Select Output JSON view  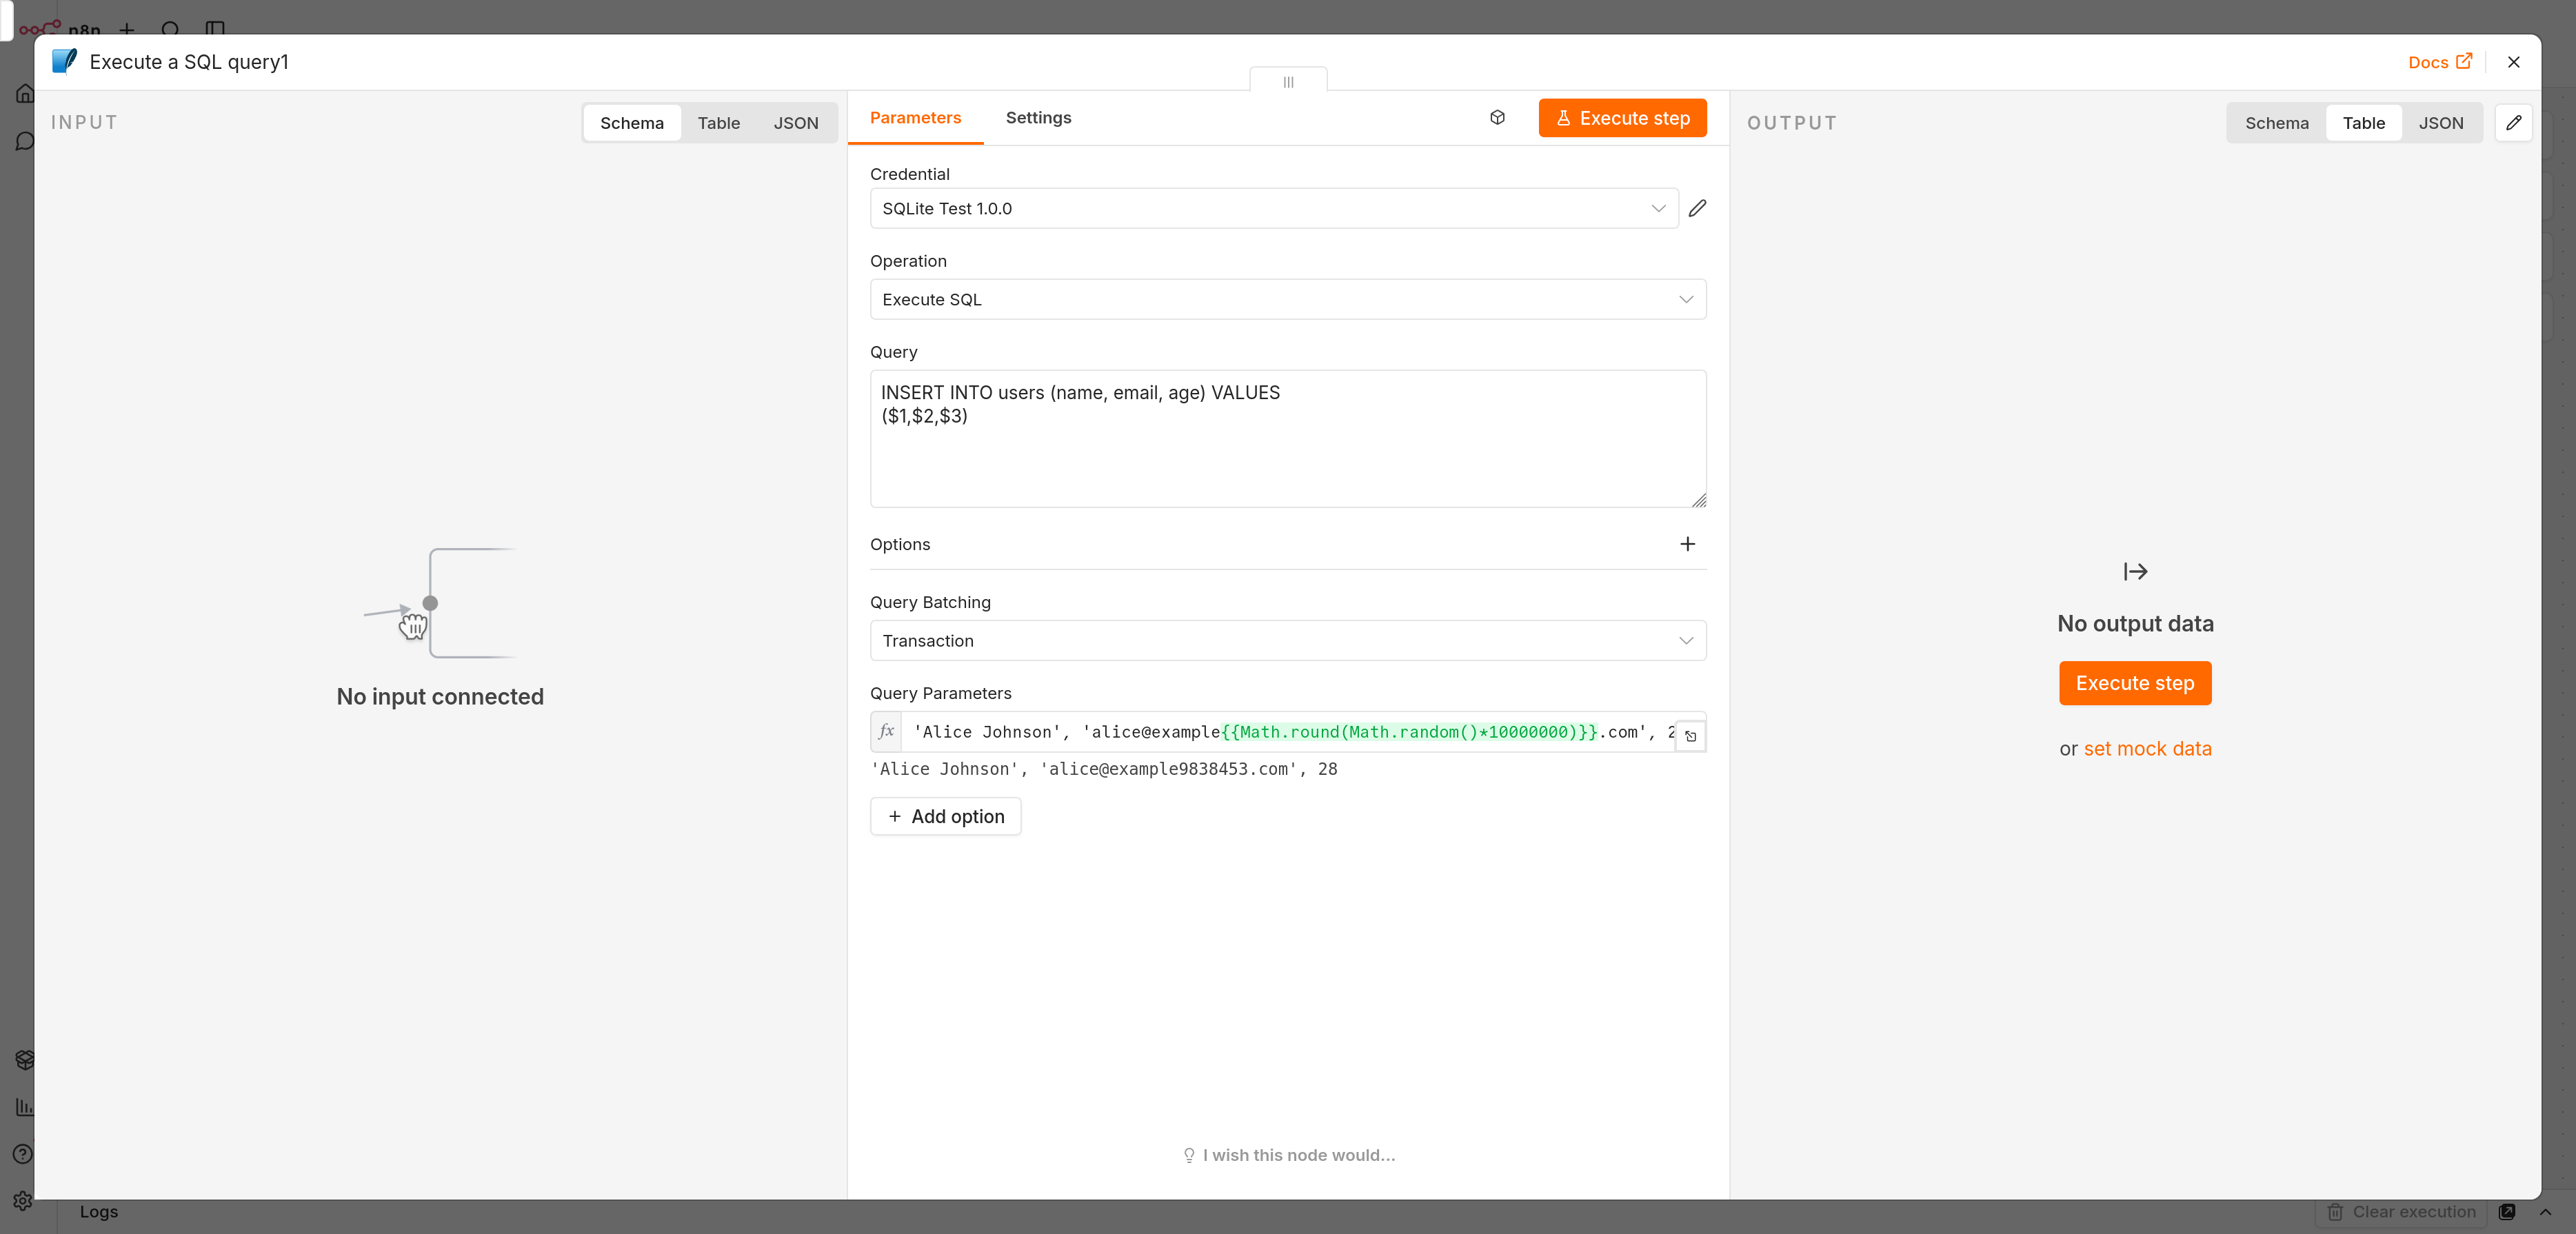click(2440, 123)
